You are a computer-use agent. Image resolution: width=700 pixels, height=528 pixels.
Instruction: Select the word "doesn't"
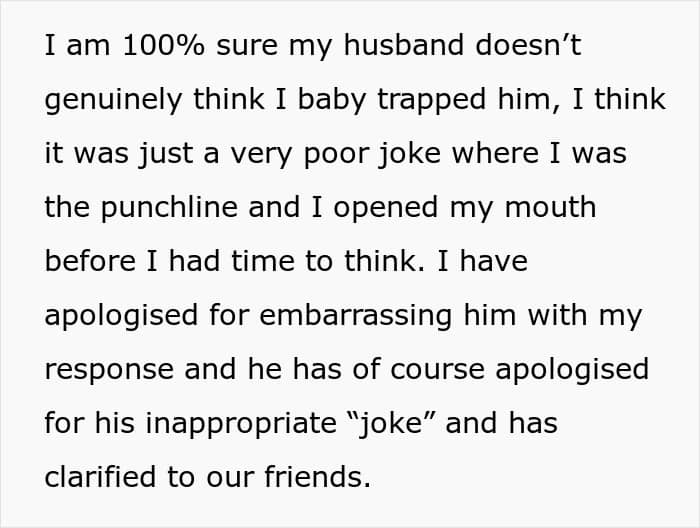coord(528,46)
